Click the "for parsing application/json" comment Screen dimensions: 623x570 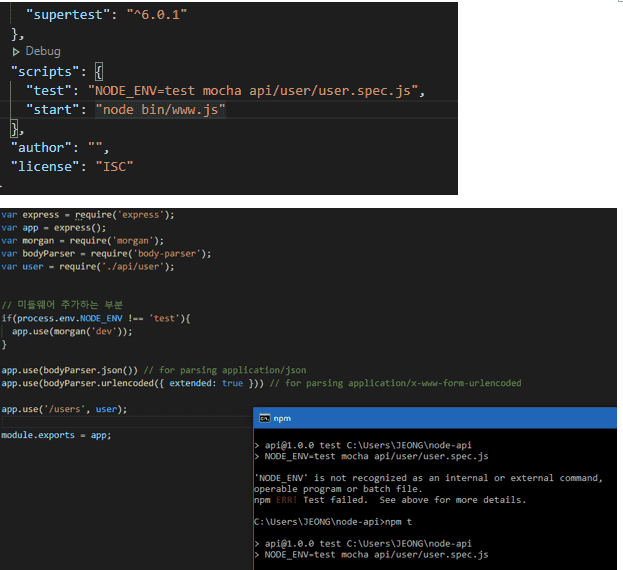[225, 370]
